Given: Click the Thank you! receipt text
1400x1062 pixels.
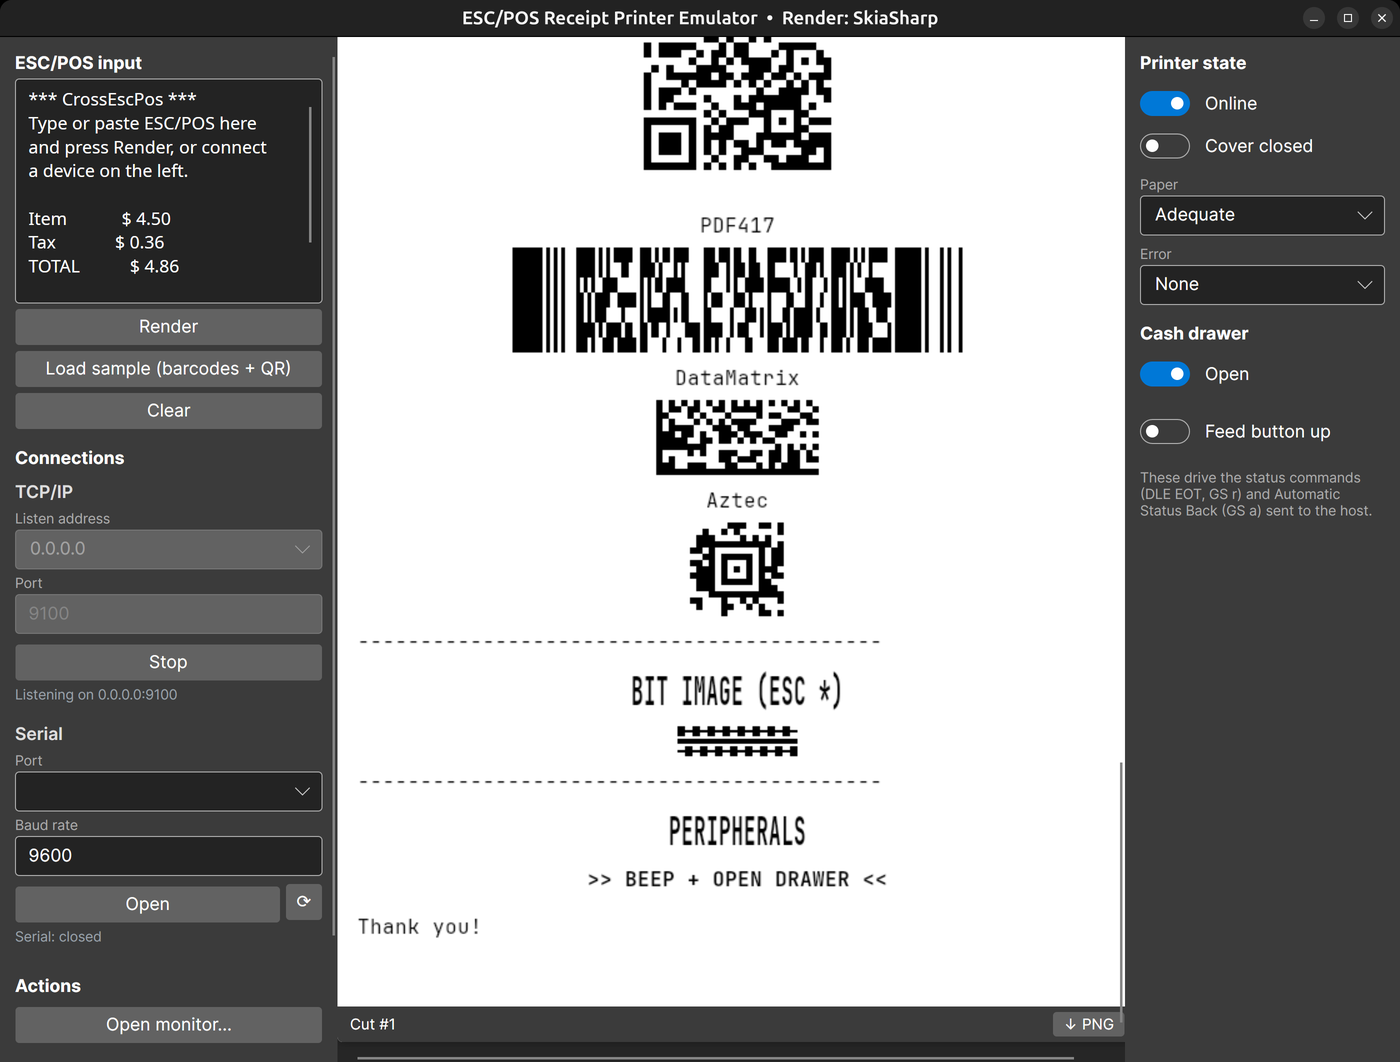Looking at the screenshot, I should (419, 927).
